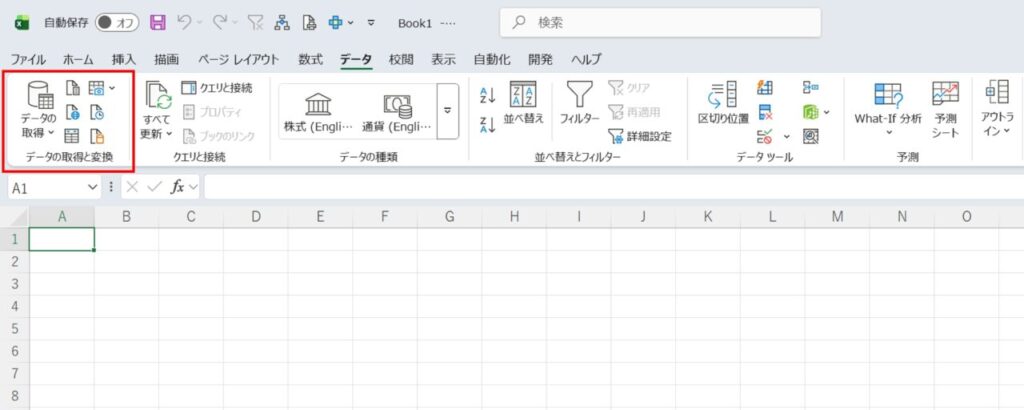
Task: Click the green Data Model icon
Action: (810, 112)
